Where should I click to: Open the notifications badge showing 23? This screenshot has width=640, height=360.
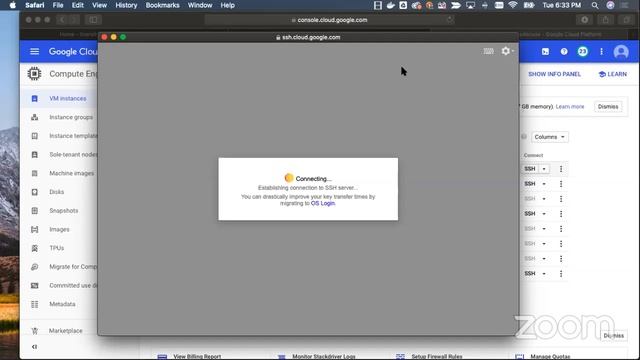pyautogui.click(x=582, y=52)
